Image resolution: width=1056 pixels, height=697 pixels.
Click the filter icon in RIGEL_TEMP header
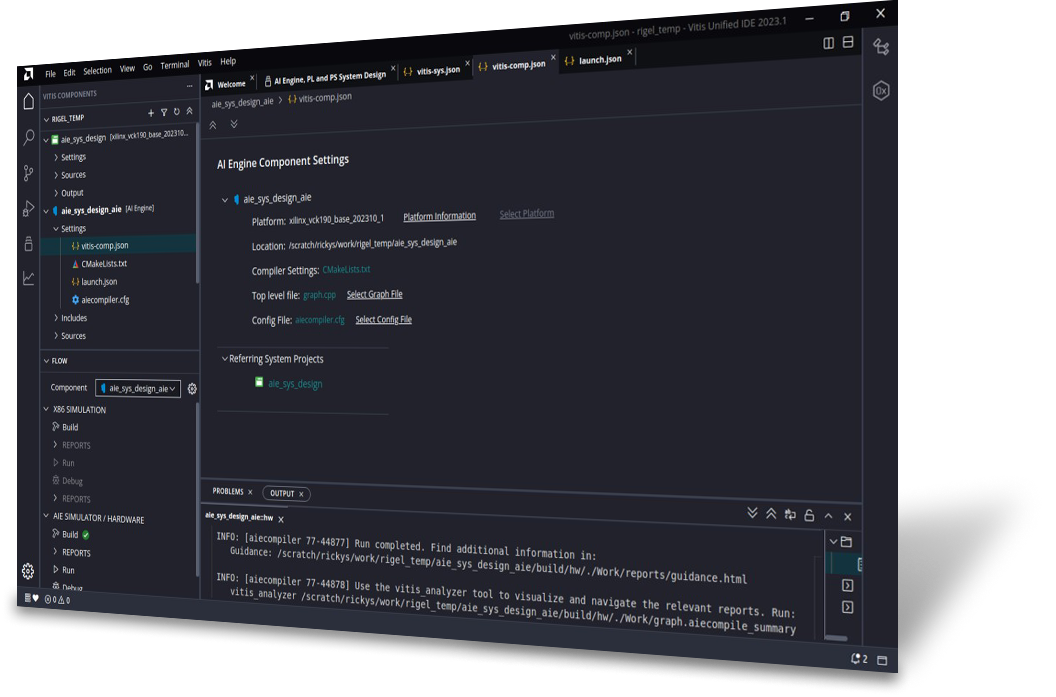click(x=164, y=112)
